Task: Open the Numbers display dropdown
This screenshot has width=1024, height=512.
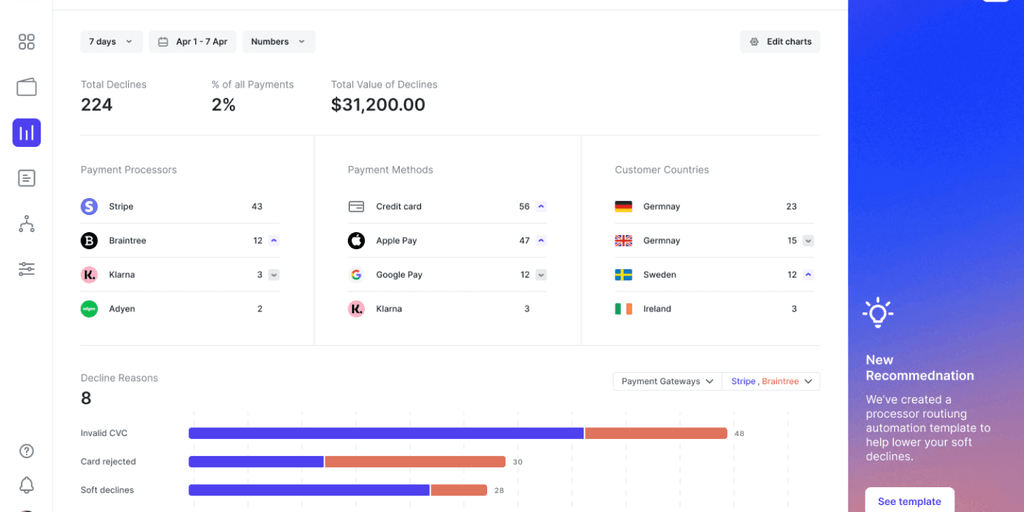Action: 278,42
